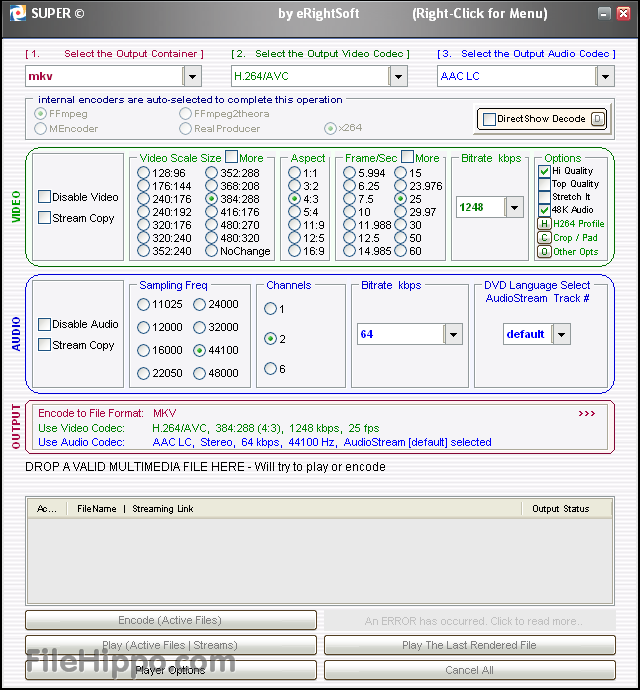The image size is (640, 690).
Task: Click the H264 Profile label
Action: tap(579, 224)
